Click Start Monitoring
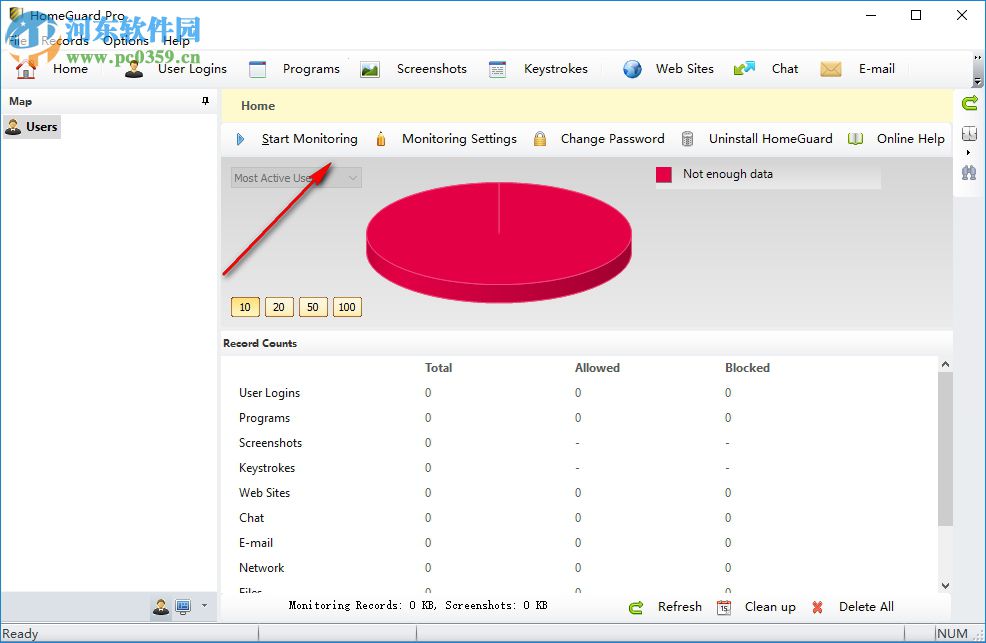Image resolution: width=986 pixels, height=643 pixels. pyautogui.click(x=309, y=138)
